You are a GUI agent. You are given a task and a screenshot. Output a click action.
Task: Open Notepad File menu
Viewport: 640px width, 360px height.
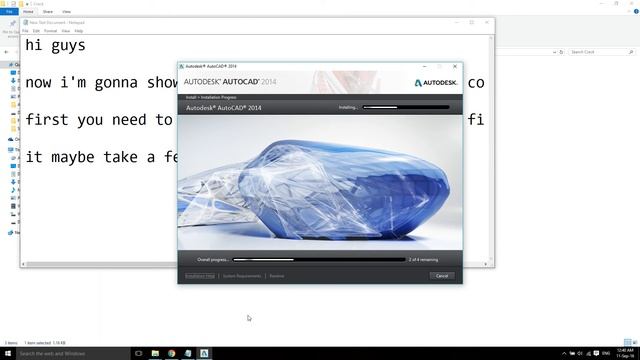coord(25,31)
